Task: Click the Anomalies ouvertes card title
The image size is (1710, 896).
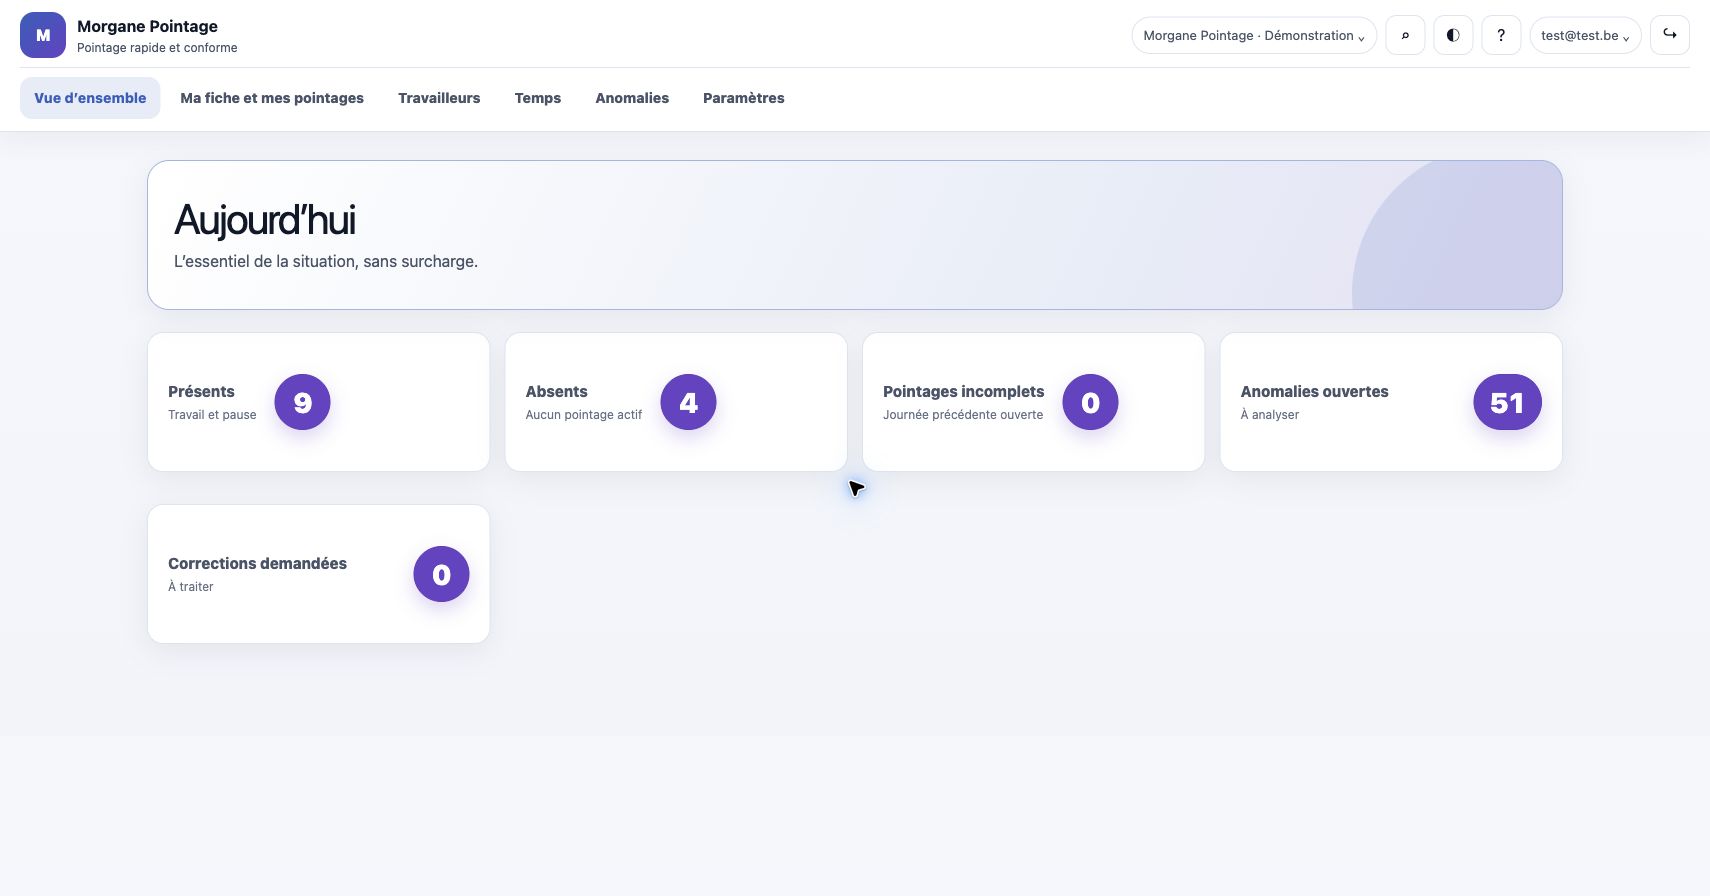Action: point(1314,392)
